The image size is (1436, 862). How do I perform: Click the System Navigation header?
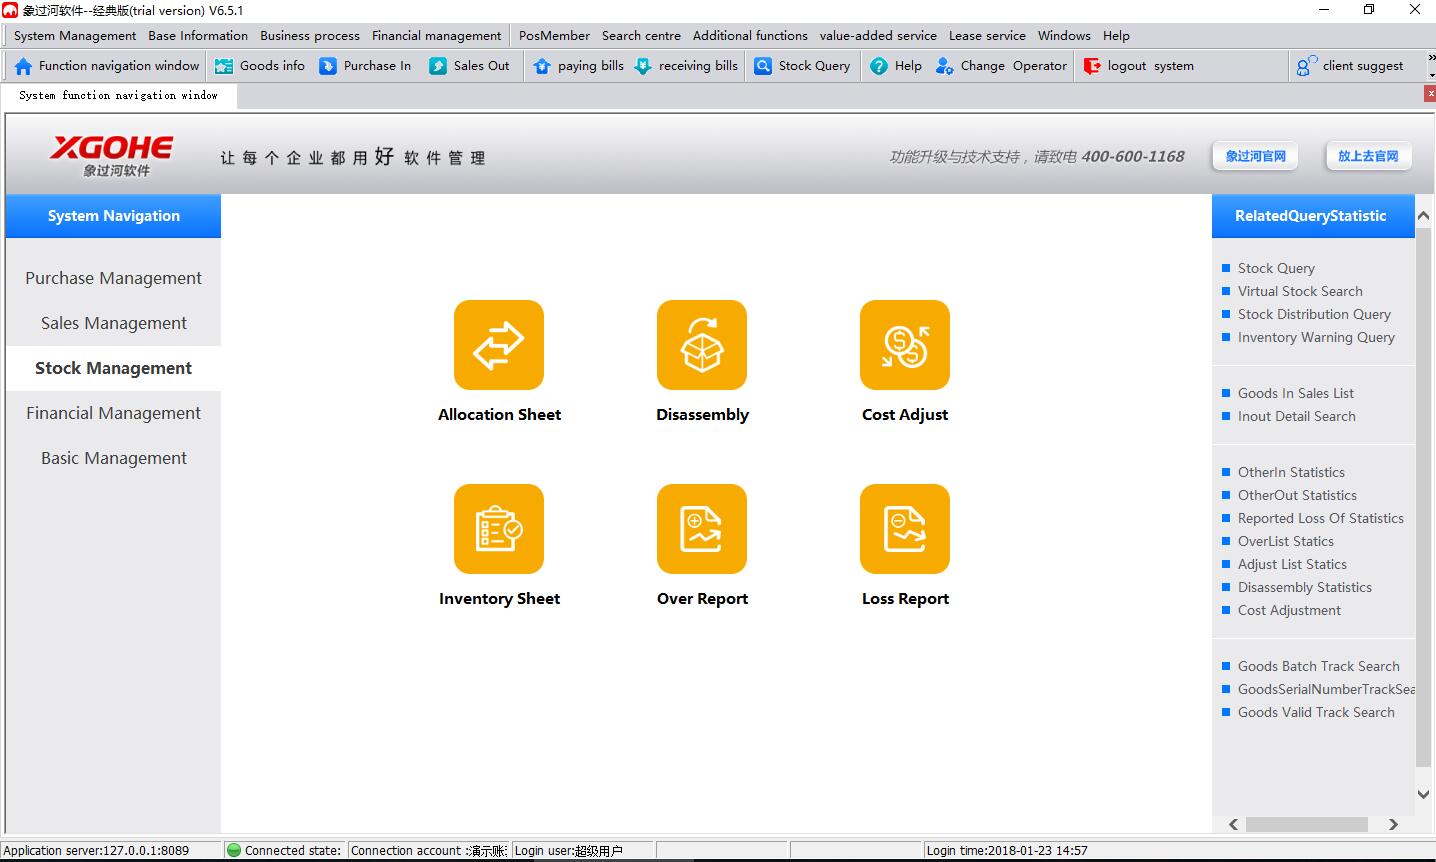point(113,216)
